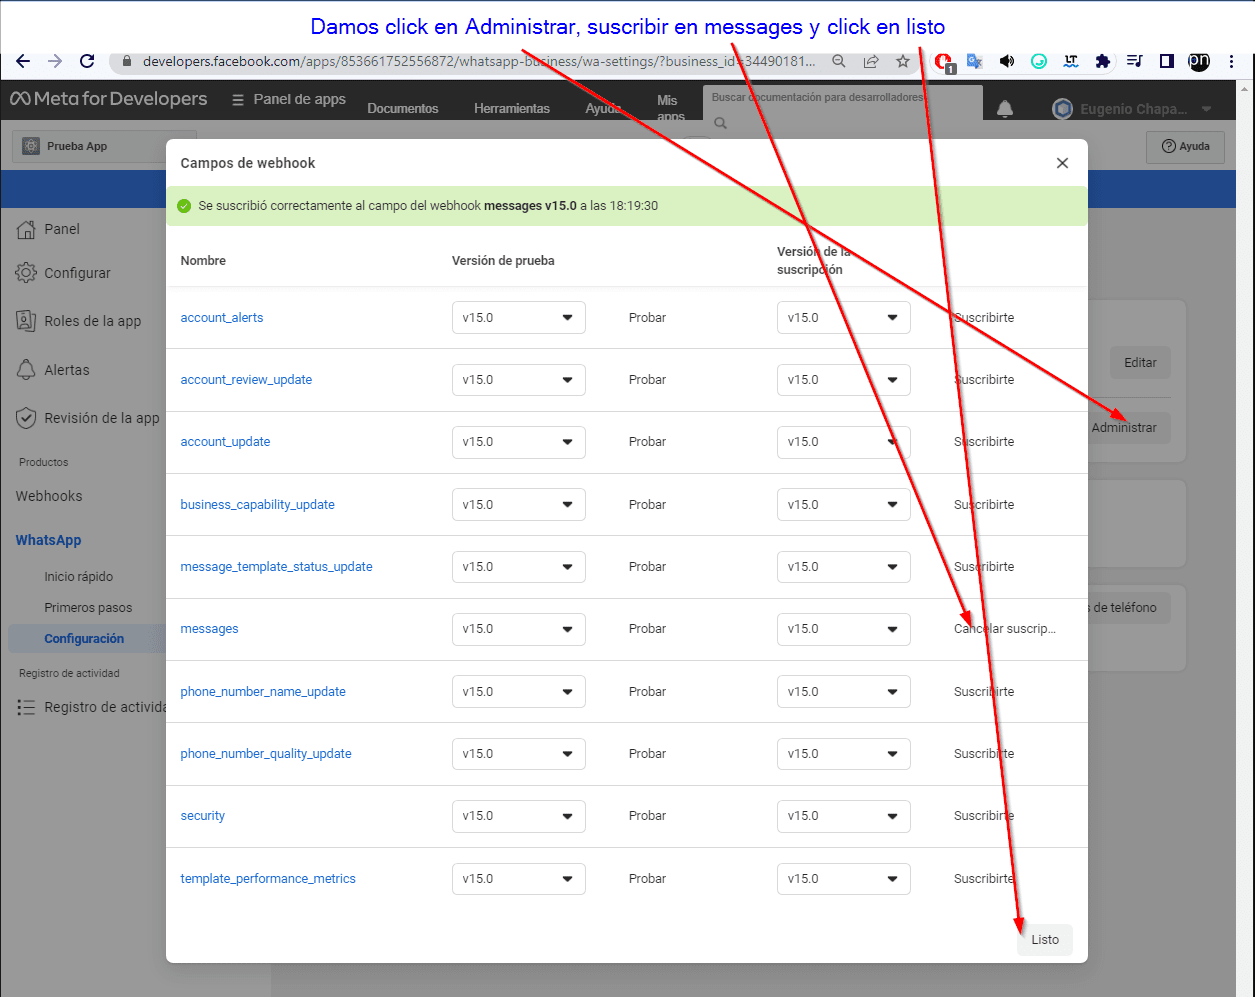Close the Campos de webhook dialog
1255x997 pixels.
pyautogui.click(x=1062, y=163)
